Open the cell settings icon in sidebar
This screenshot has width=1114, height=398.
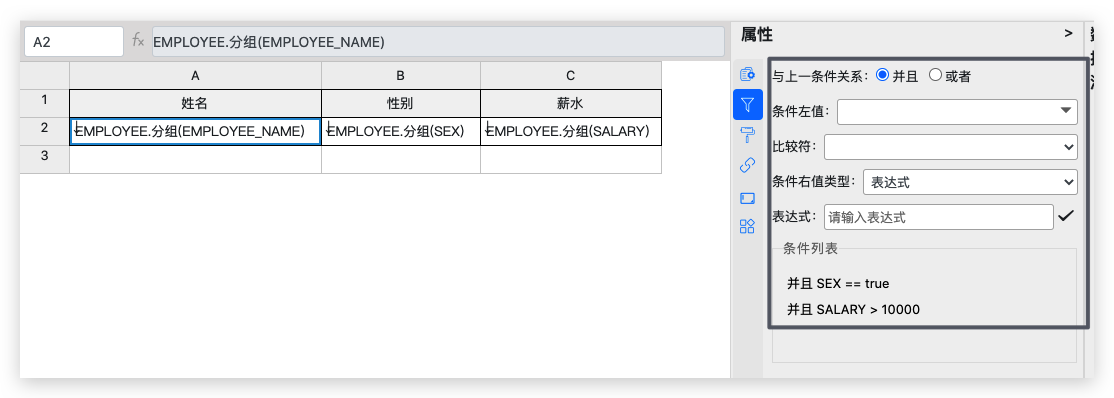(747, 74)
